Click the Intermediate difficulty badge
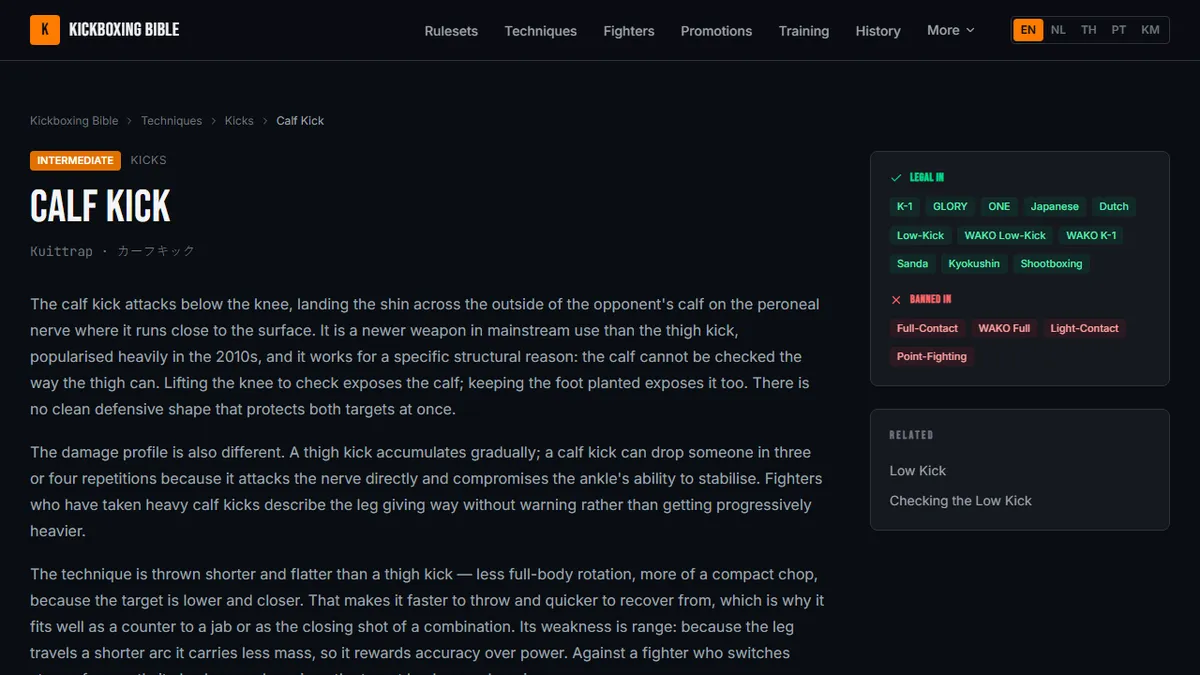The width and height of the screenshot is (1200, 675). point(75,160)
